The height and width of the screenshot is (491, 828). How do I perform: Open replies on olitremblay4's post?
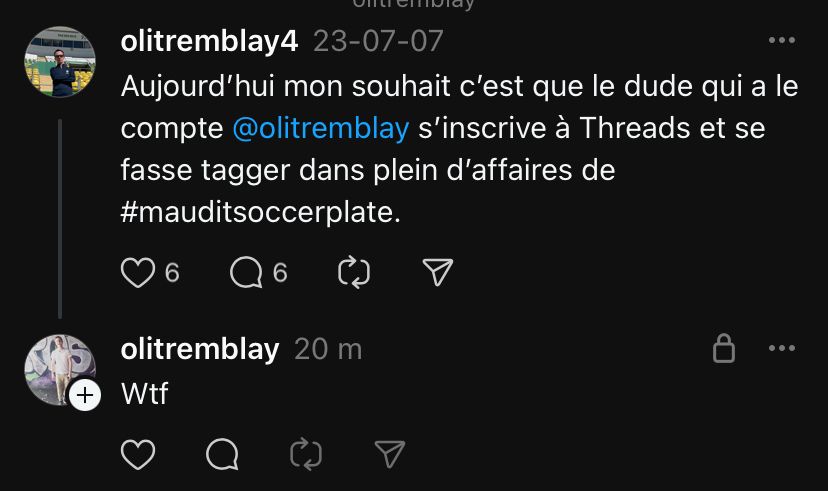click(x=246, y=272)
